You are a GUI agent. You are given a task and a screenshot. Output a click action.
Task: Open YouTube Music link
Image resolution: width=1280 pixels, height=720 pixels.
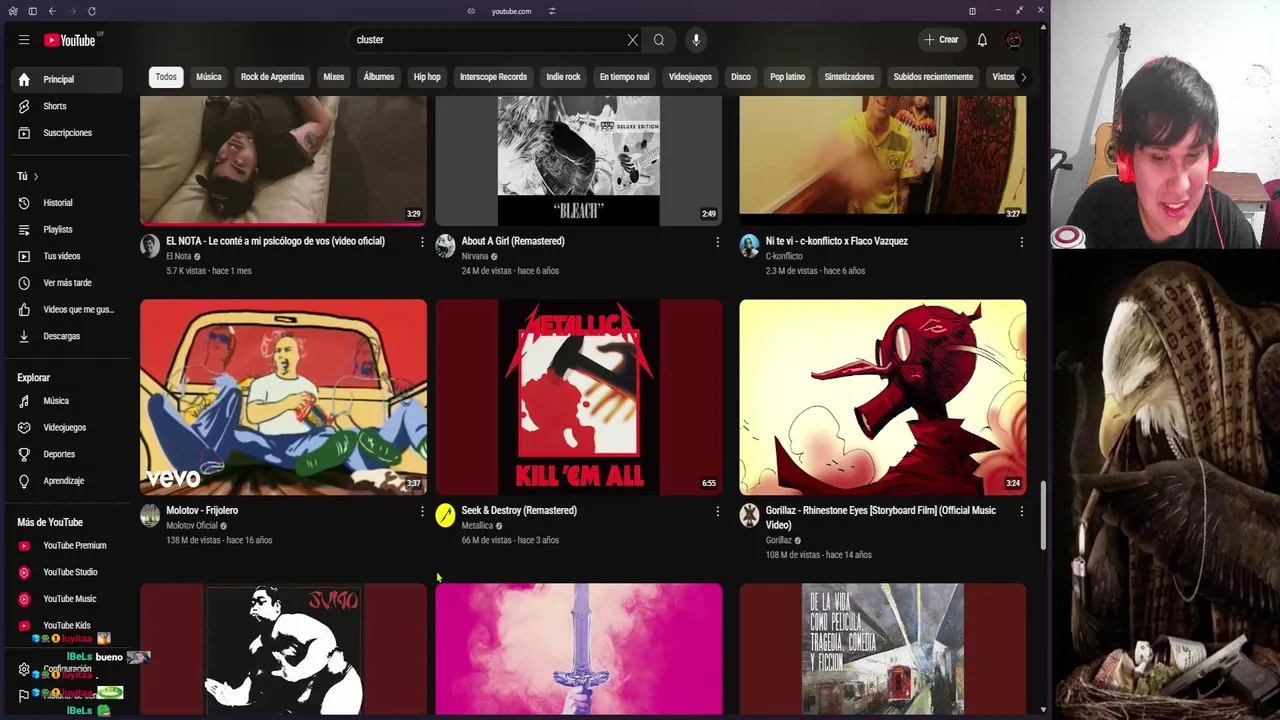(66, 599)
